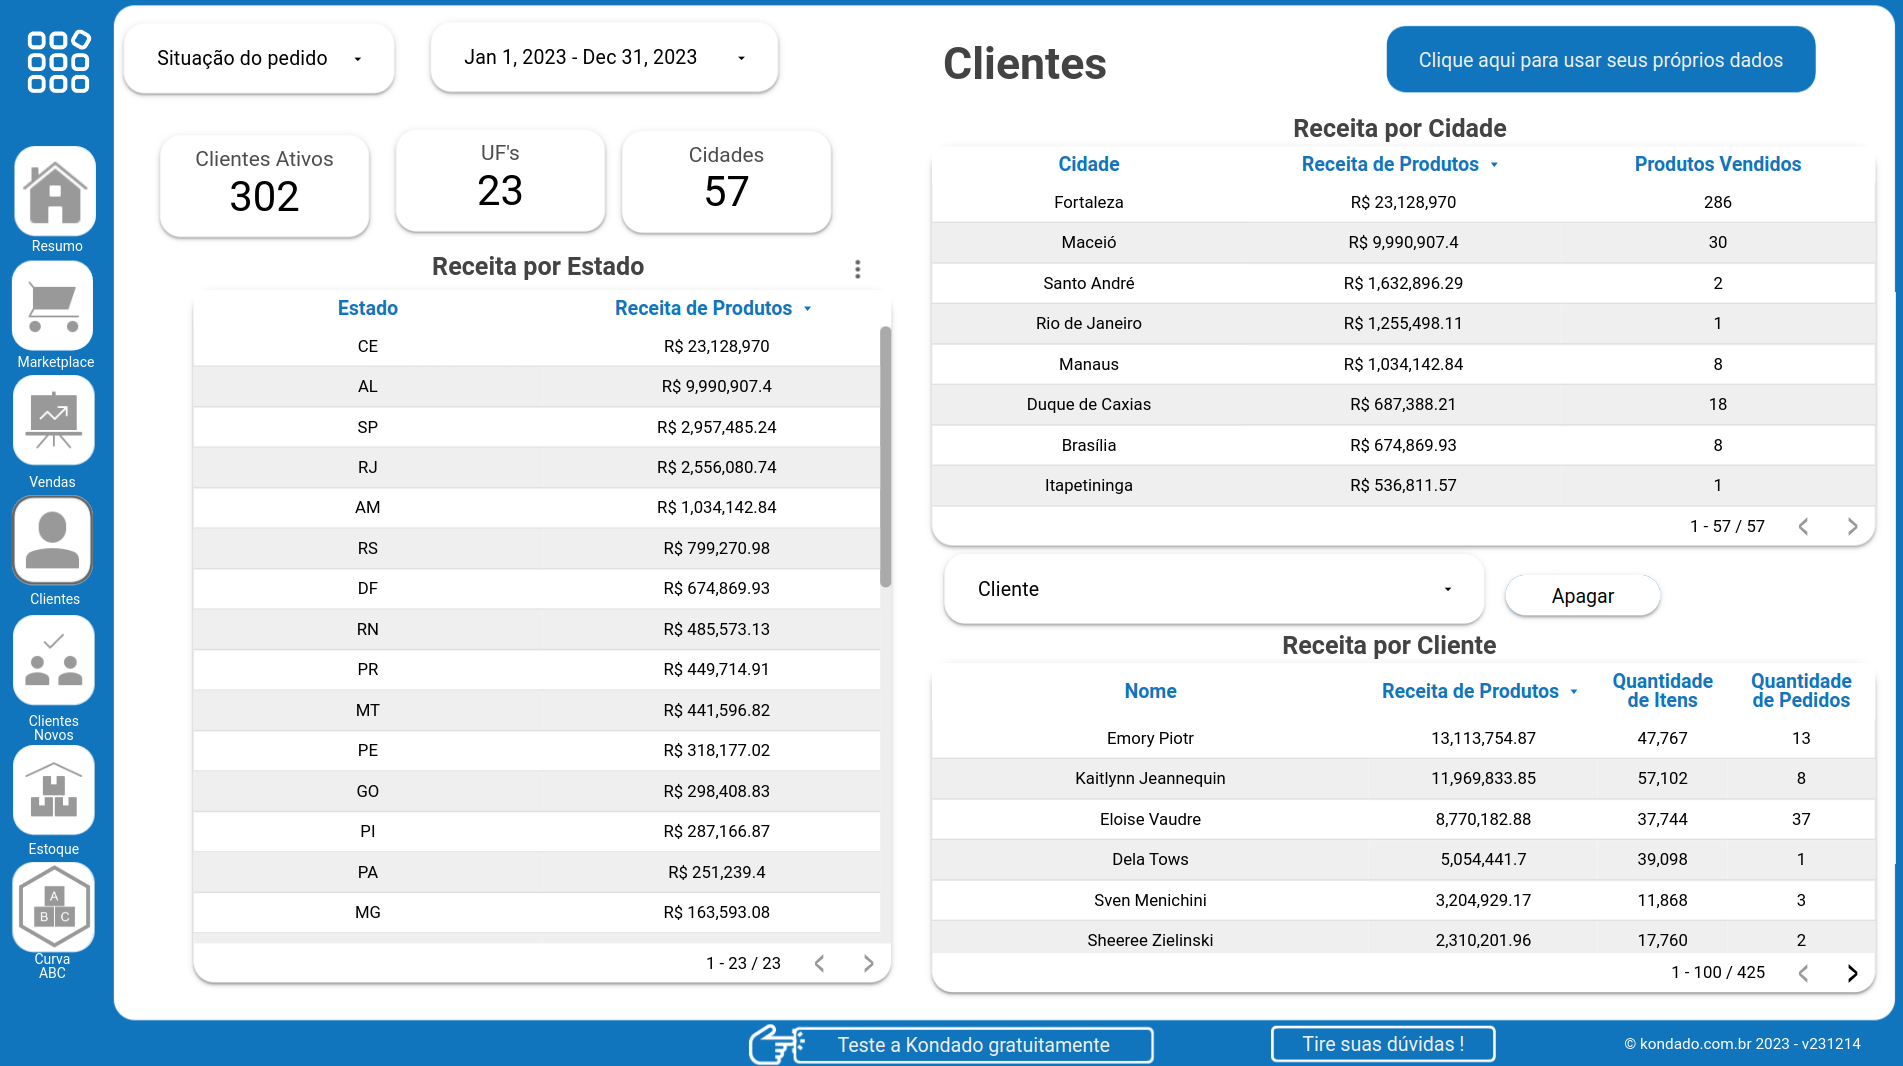Open the three-dot menu on Receita por Estado
Viewport: 1903px width, 1066px height.
pos(857,269)
